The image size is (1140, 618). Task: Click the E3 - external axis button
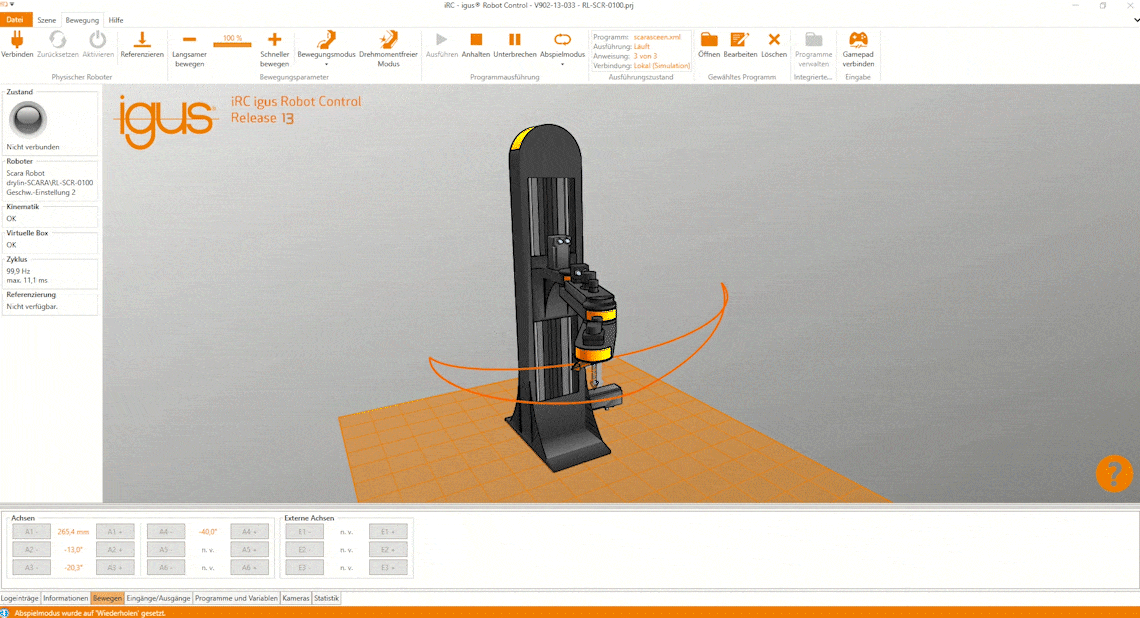tap(305, 567)
